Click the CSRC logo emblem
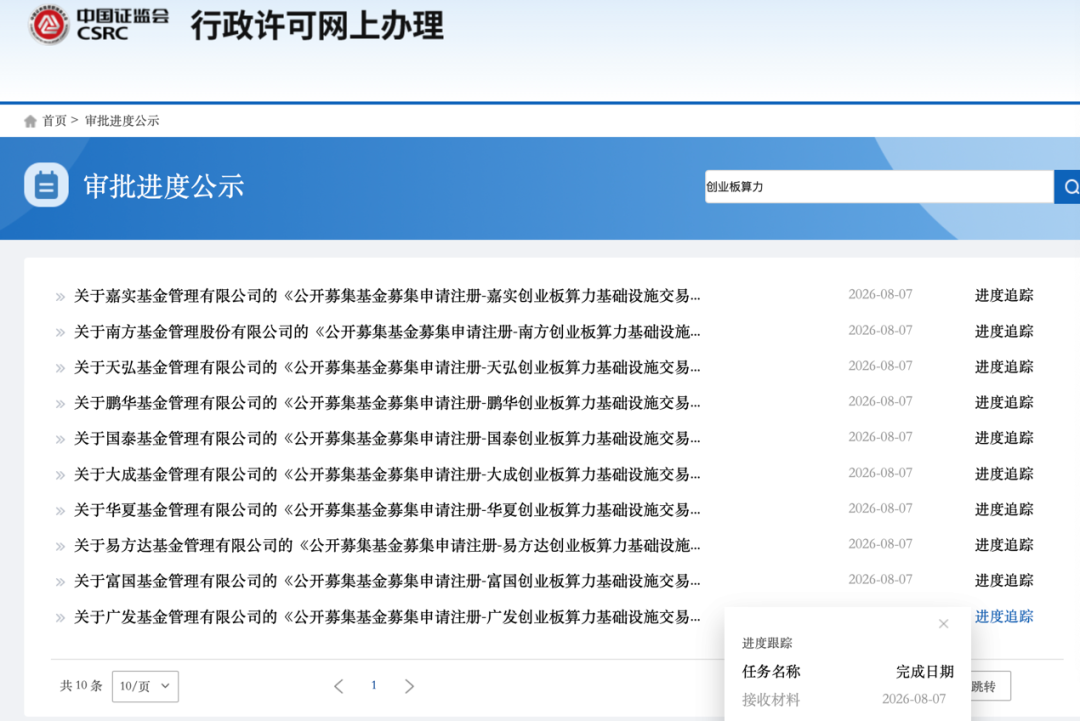1080x721 pixels. [49, 25]
